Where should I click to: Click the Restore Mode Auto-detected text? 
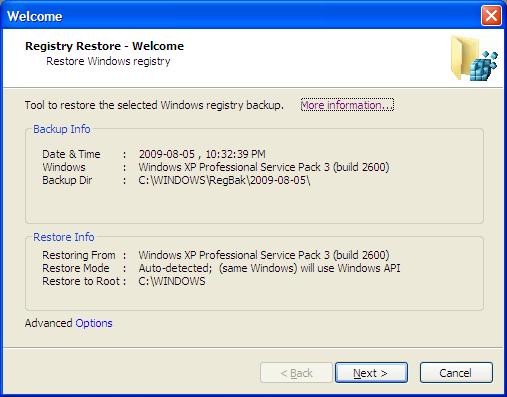[x=269, y=268]
